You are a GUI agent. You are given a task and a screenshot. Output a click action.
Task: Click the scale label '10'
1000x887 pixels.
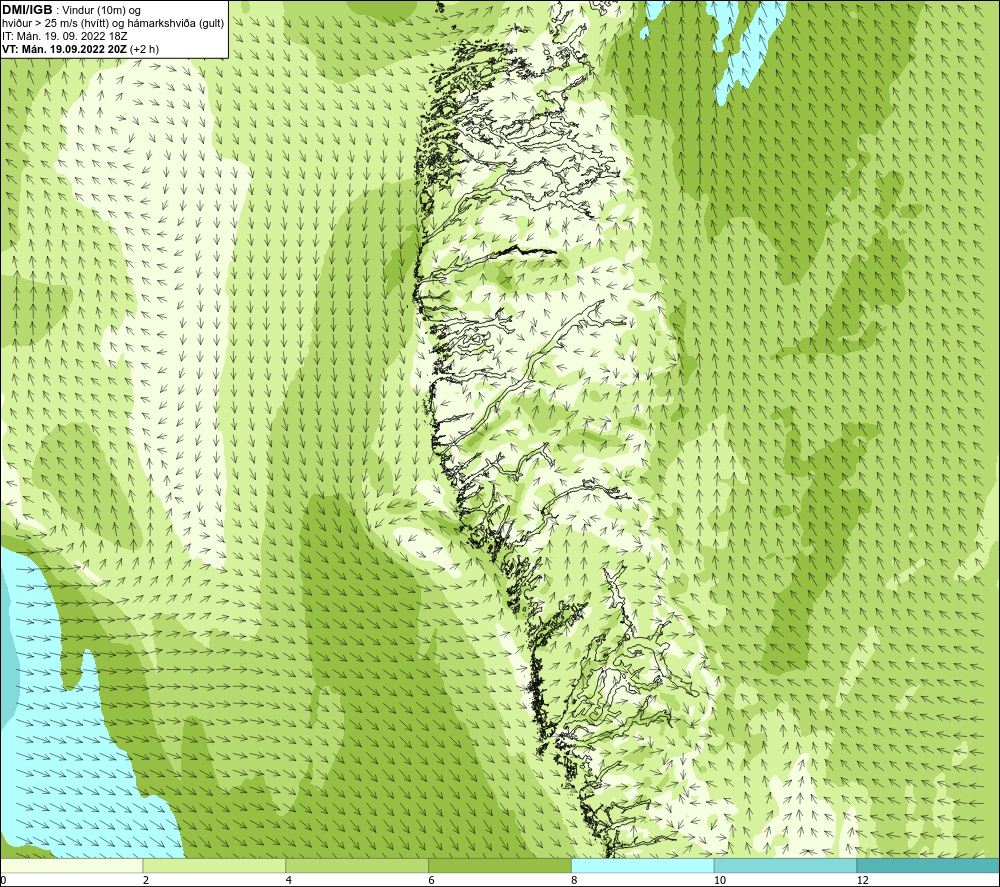pos(720,881)
